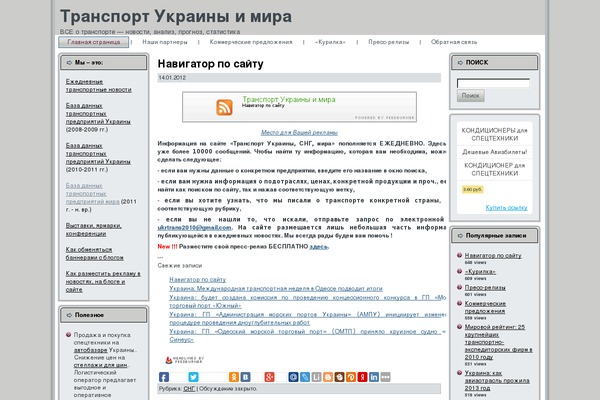Open Выставки, ярмарки, конференции link
600x400 pixels.
(x=94, y=229)
